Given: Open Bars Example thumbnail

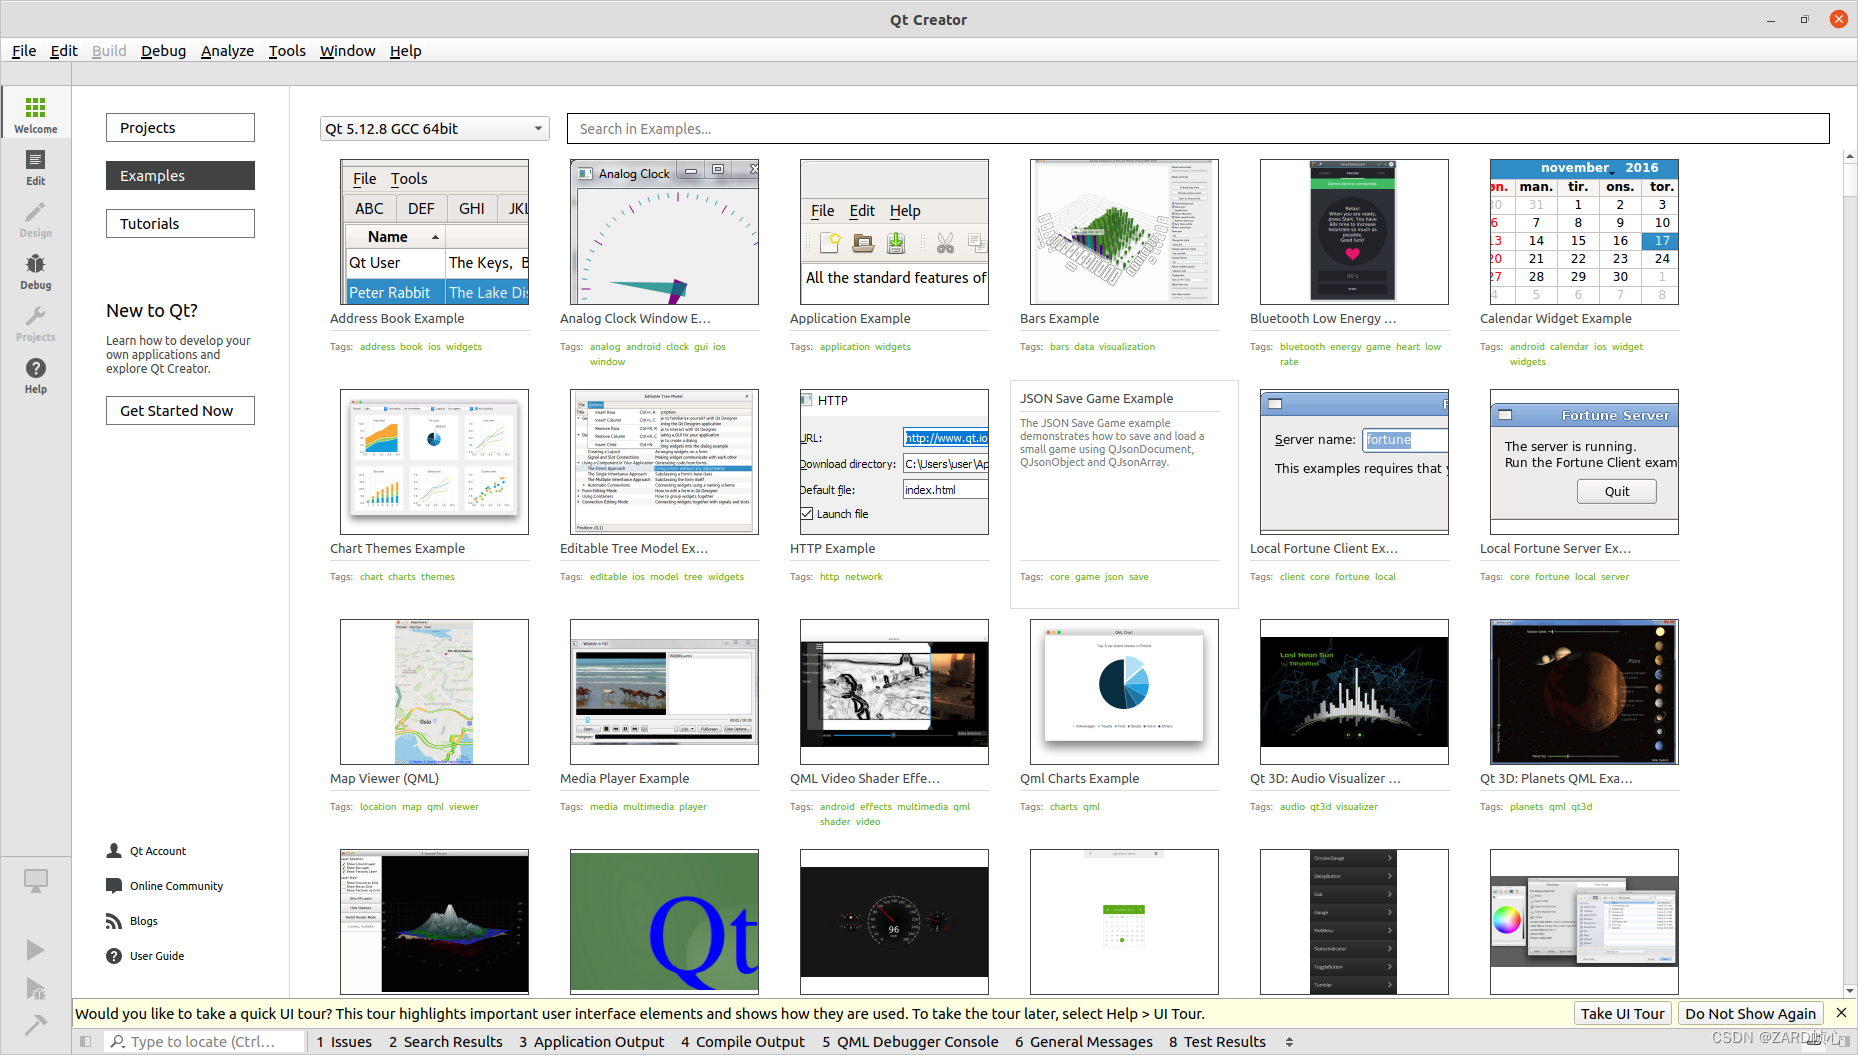Looking at the screenshot, I should (1124, 232).
